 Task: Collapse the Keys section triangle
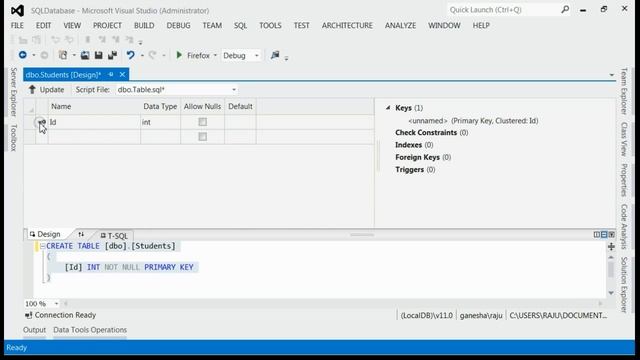click(x=388, y=108)
